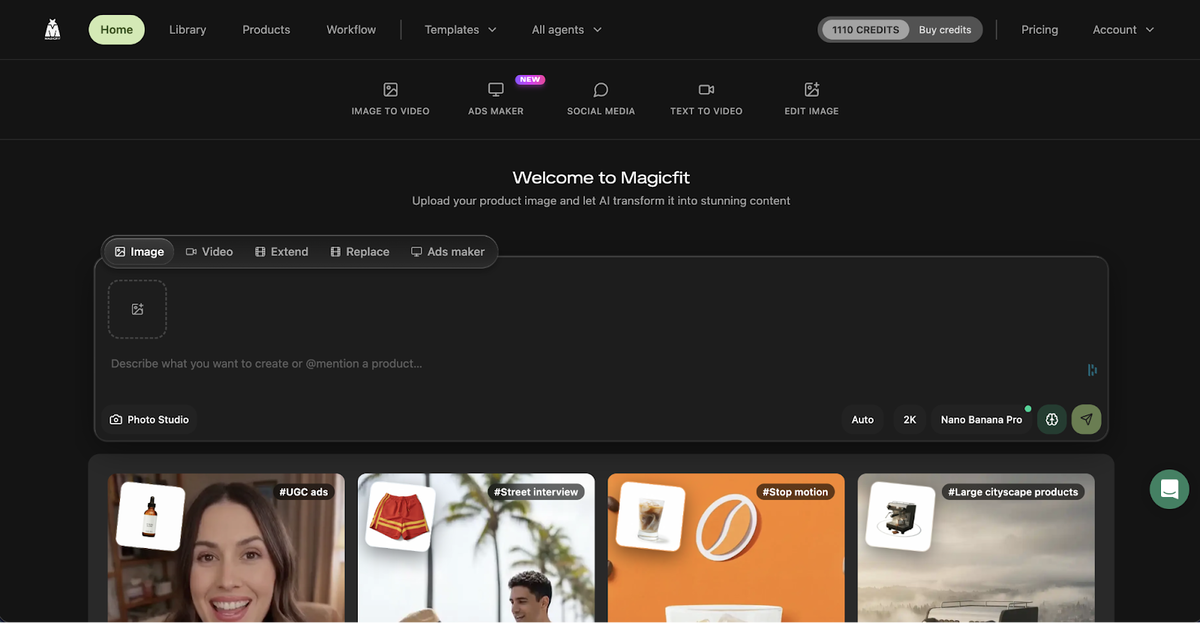Open the Text to Video tool
This screenshot has width=1200, height=623.
click(706, 98)
